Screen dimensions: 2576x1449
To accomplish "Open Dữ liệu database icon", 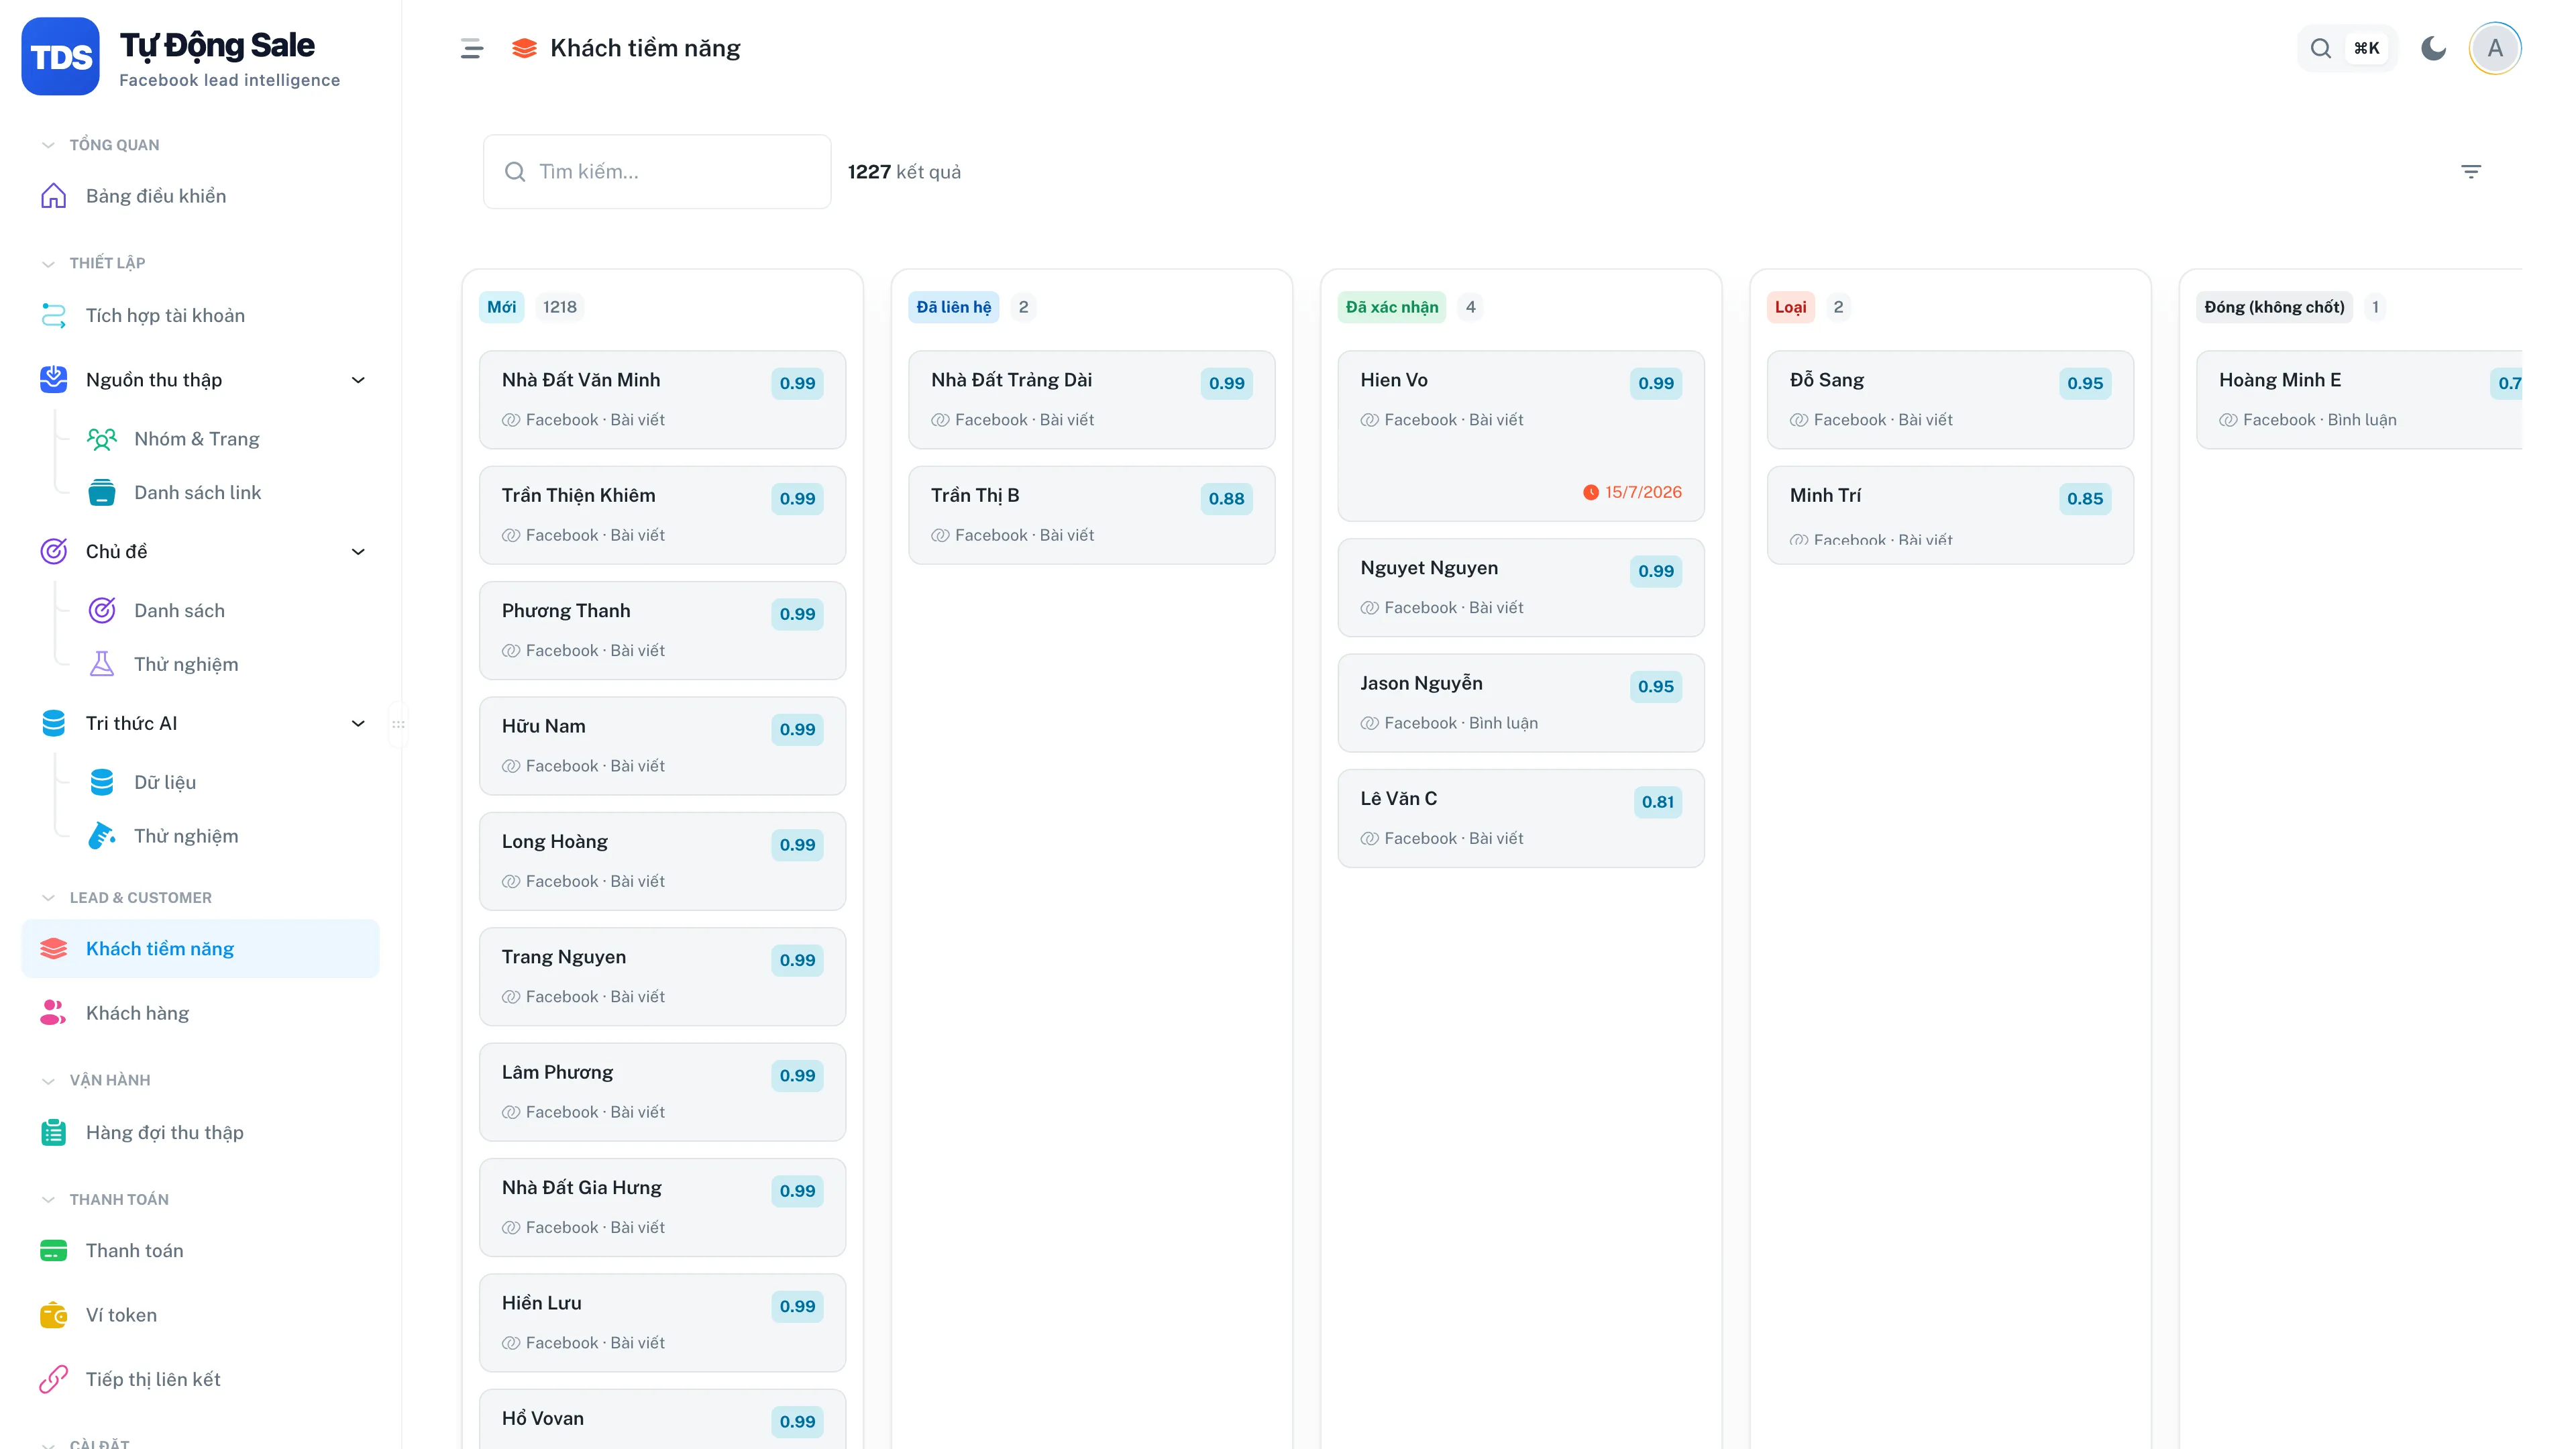I will click(x=102, y=783).
